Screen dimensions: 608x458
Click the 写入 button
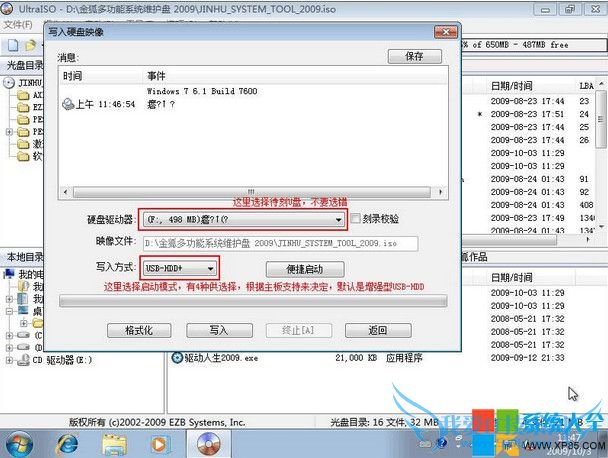(219, 330)
